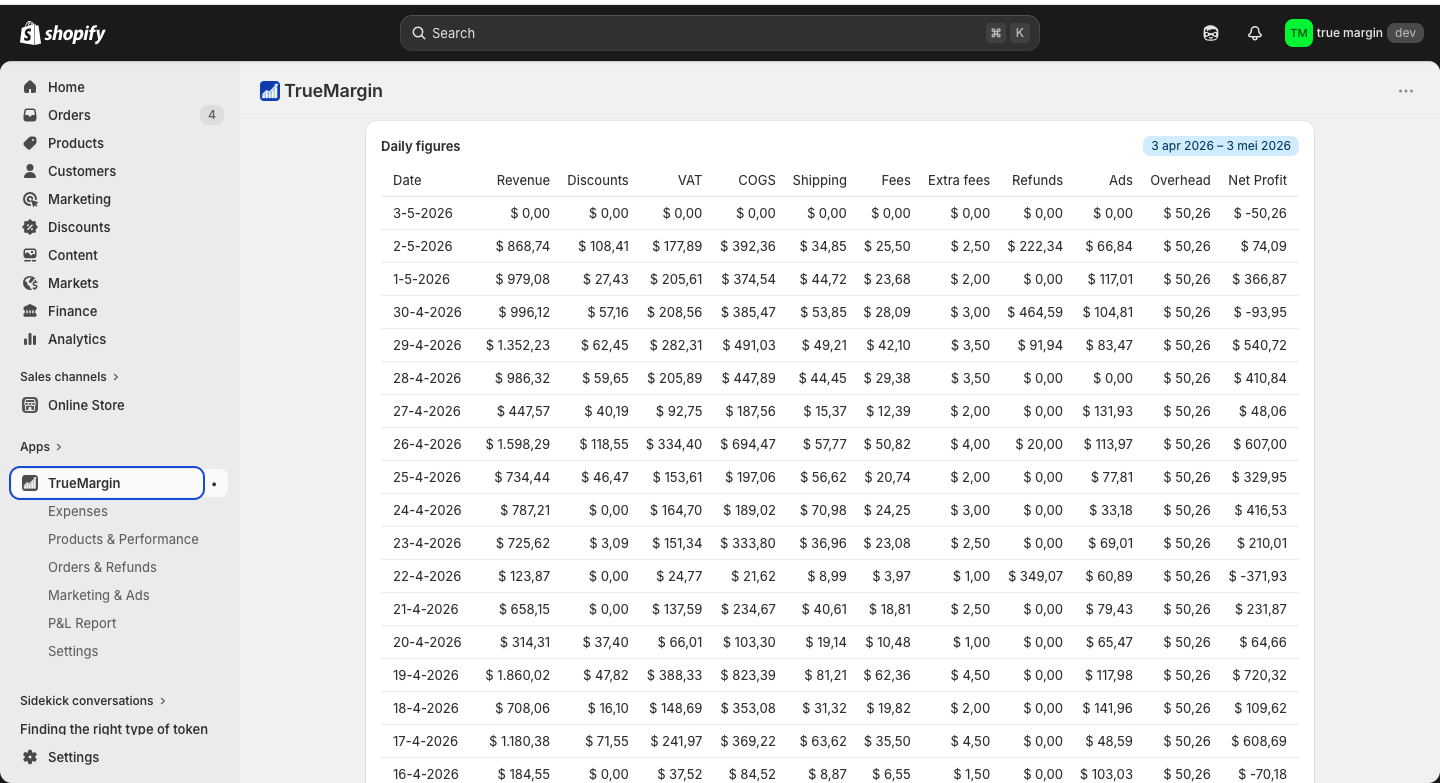Click refunds value $ 464,59
Screen dimensions: 1440x783
coord(1035,312)
